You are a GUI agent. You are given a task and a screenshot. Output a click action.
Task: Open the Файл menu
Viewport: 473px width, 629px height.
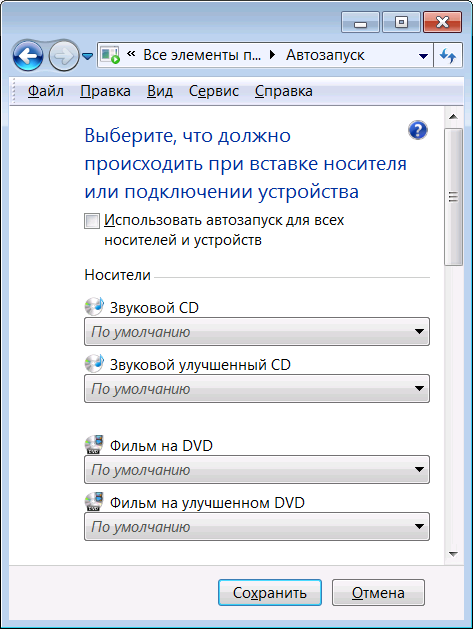click(x=46, y=91)
